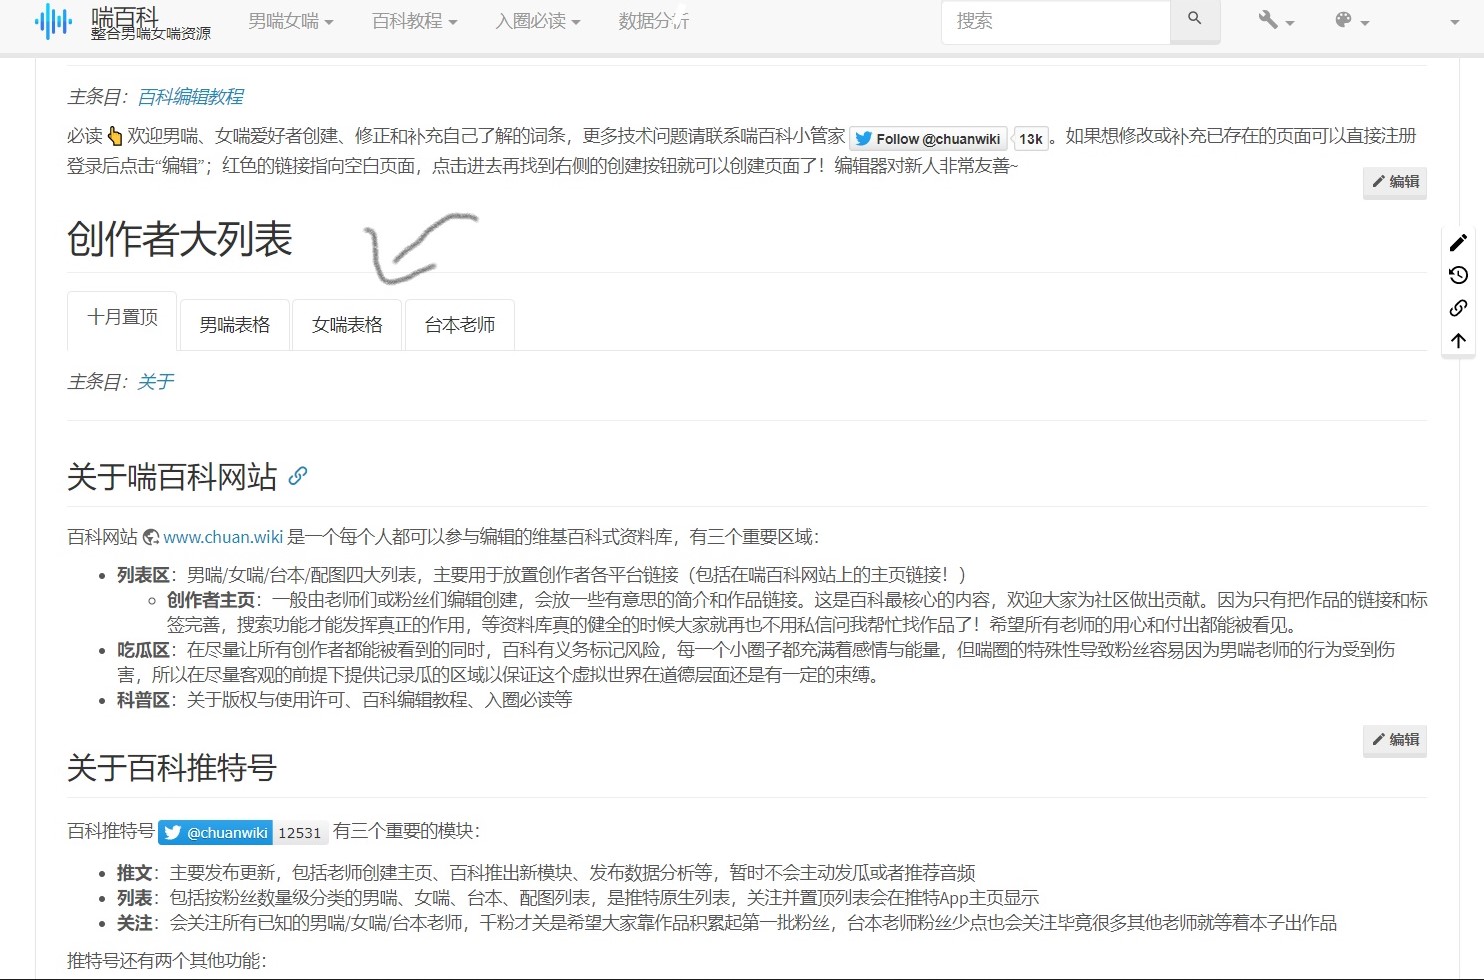Click the pencil edit-page icon in side toolbar
1484x980 pixels.
click(x=1458, y=243)
